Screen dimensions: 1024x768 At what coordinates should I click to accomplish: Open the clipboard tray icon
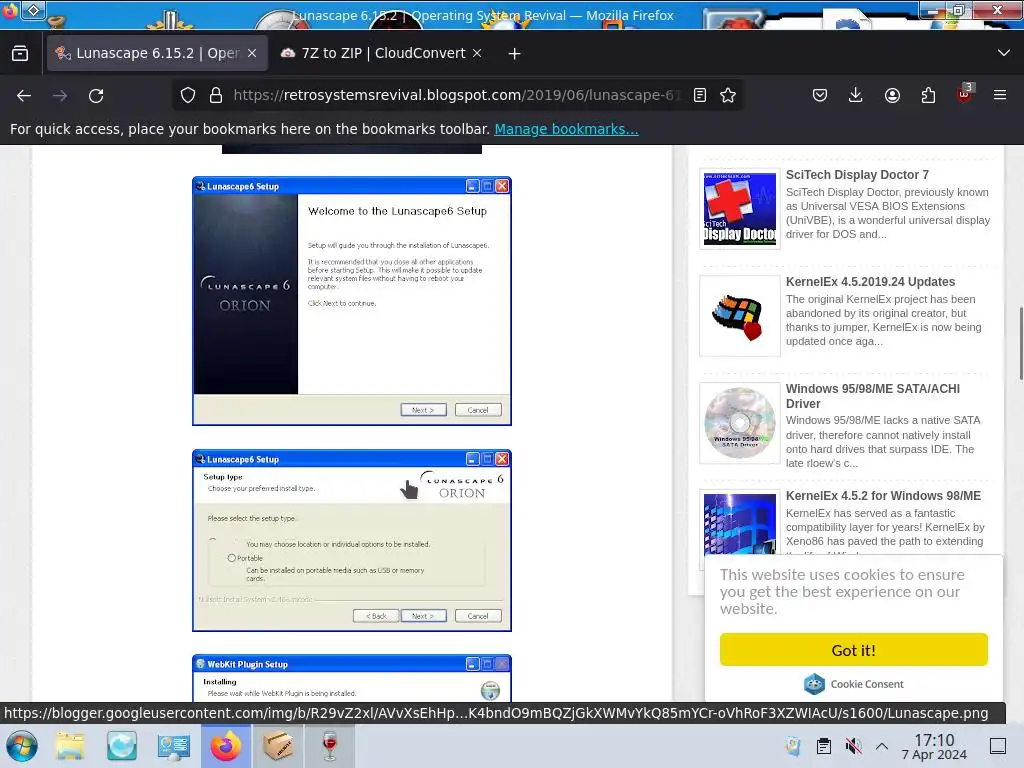click(824, 746)
